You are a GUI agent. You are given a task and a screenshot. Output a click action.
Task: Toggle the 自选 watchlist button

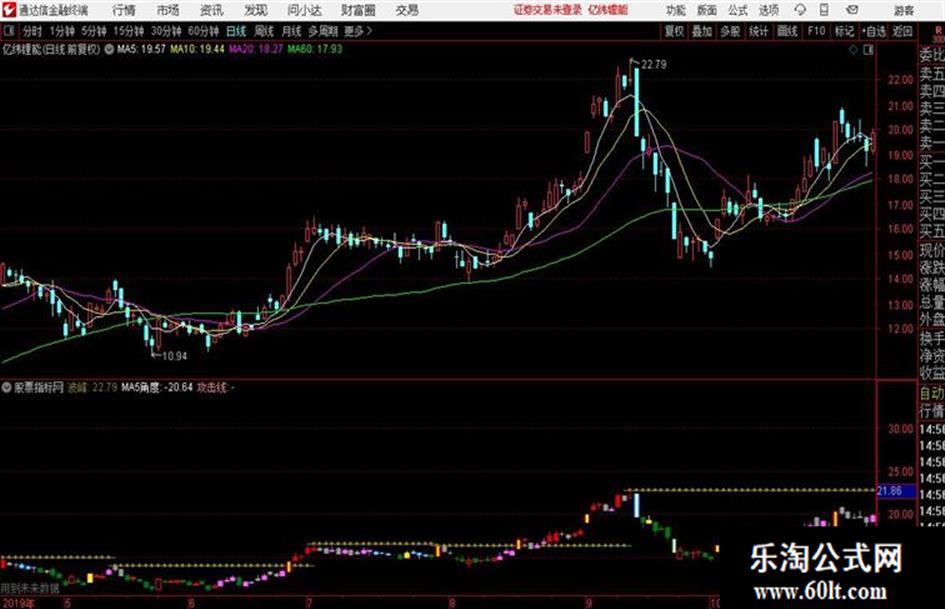tap(873, 31)
